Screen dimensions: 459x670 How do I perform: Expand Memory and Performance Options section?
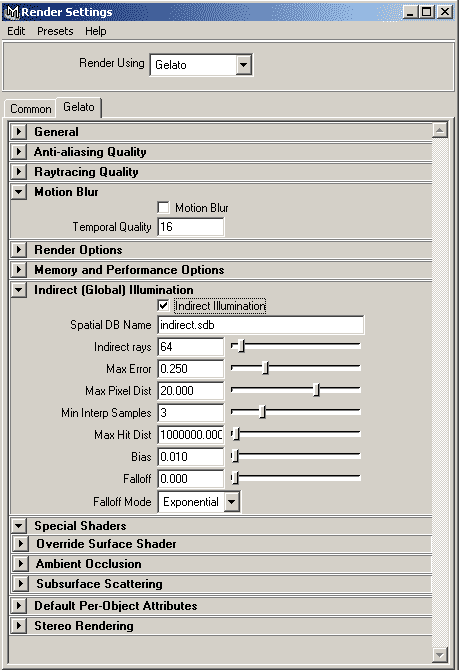tap(18, 270)
